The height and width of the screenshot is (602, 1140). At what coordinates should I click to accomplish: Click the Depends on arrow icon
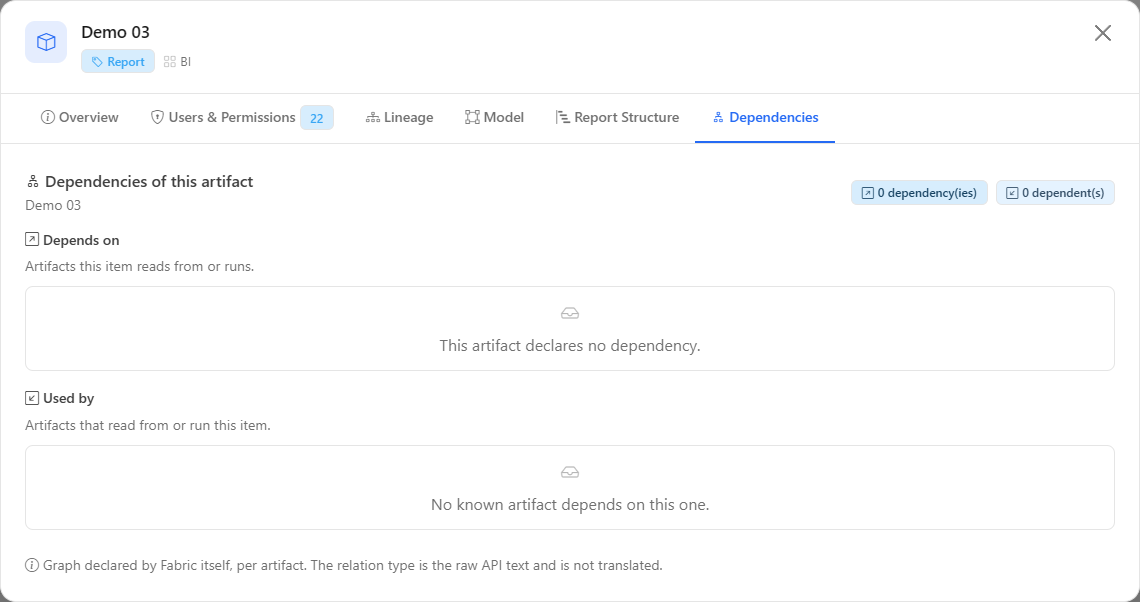coord(32,239)
